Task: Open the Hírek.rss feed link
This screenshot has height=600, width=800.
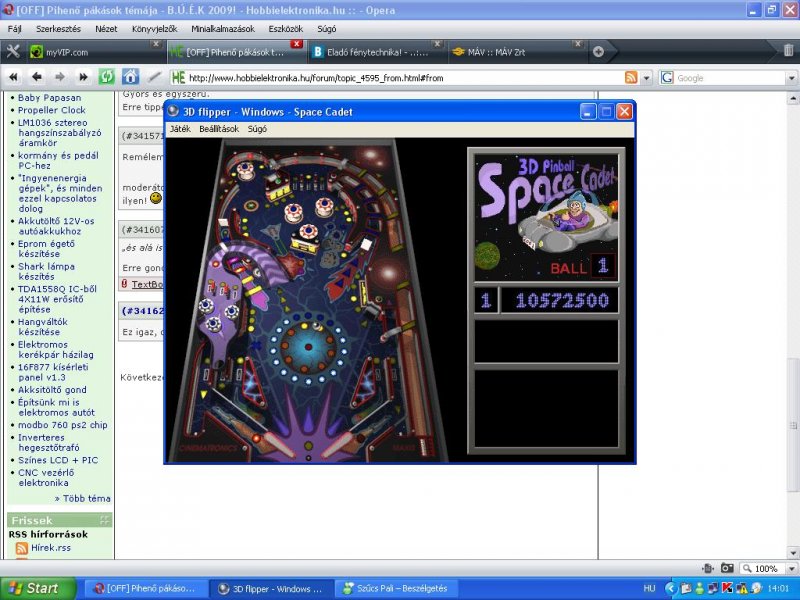Action: point(51,548)
